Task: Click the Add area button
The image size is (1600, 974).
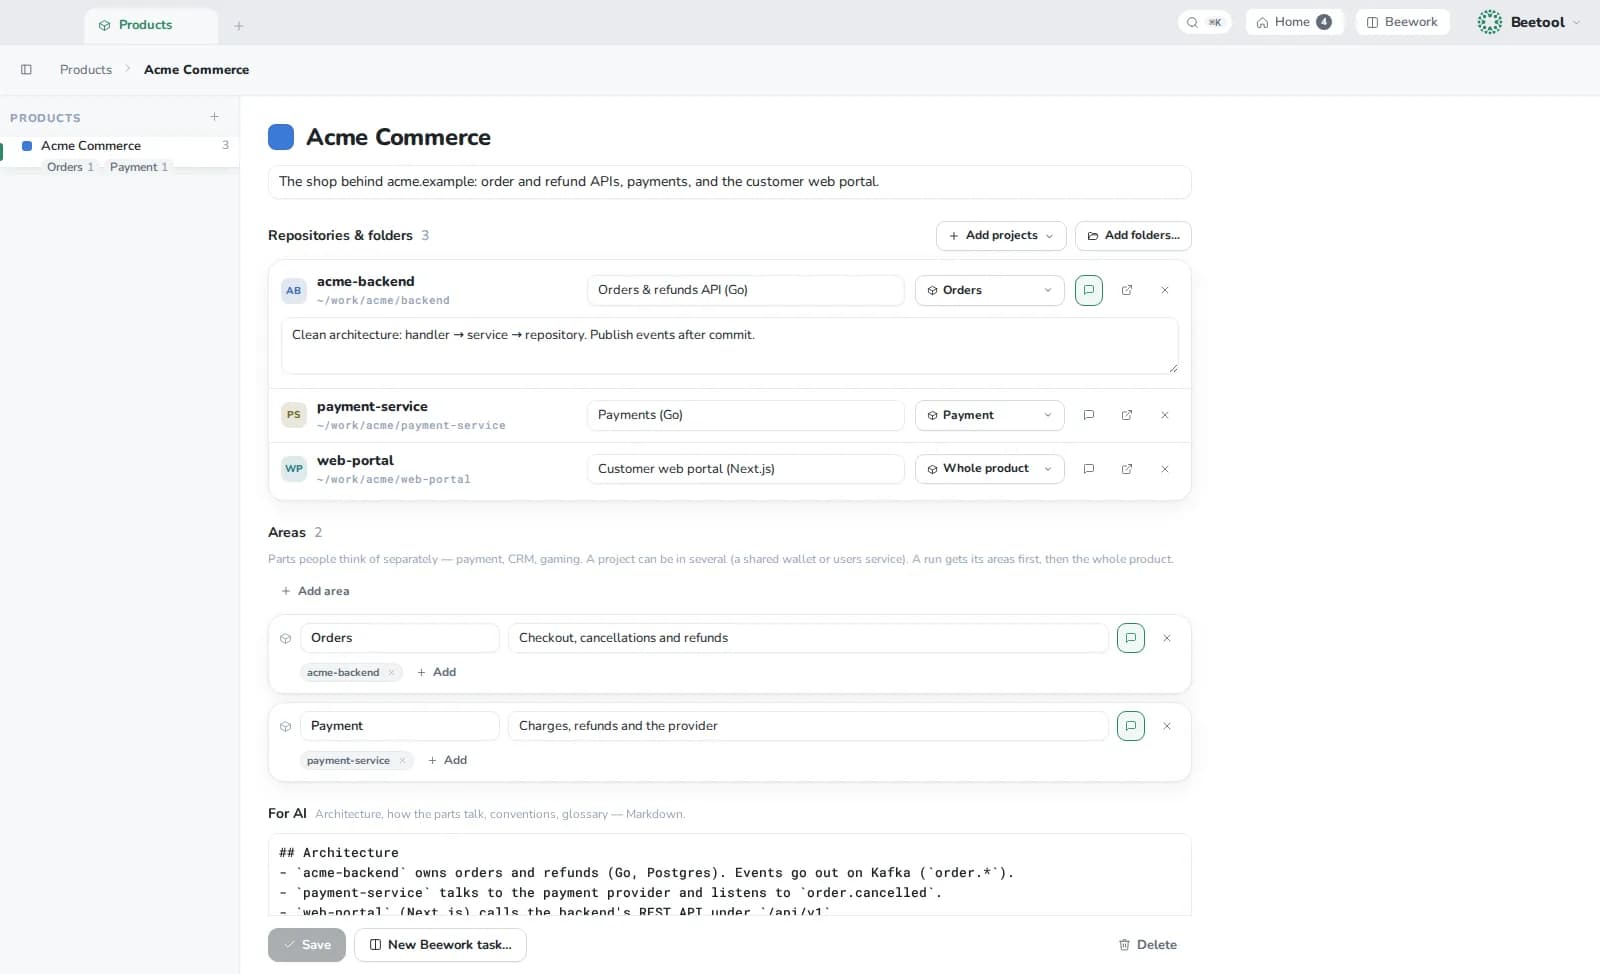Action: [315, 591]
